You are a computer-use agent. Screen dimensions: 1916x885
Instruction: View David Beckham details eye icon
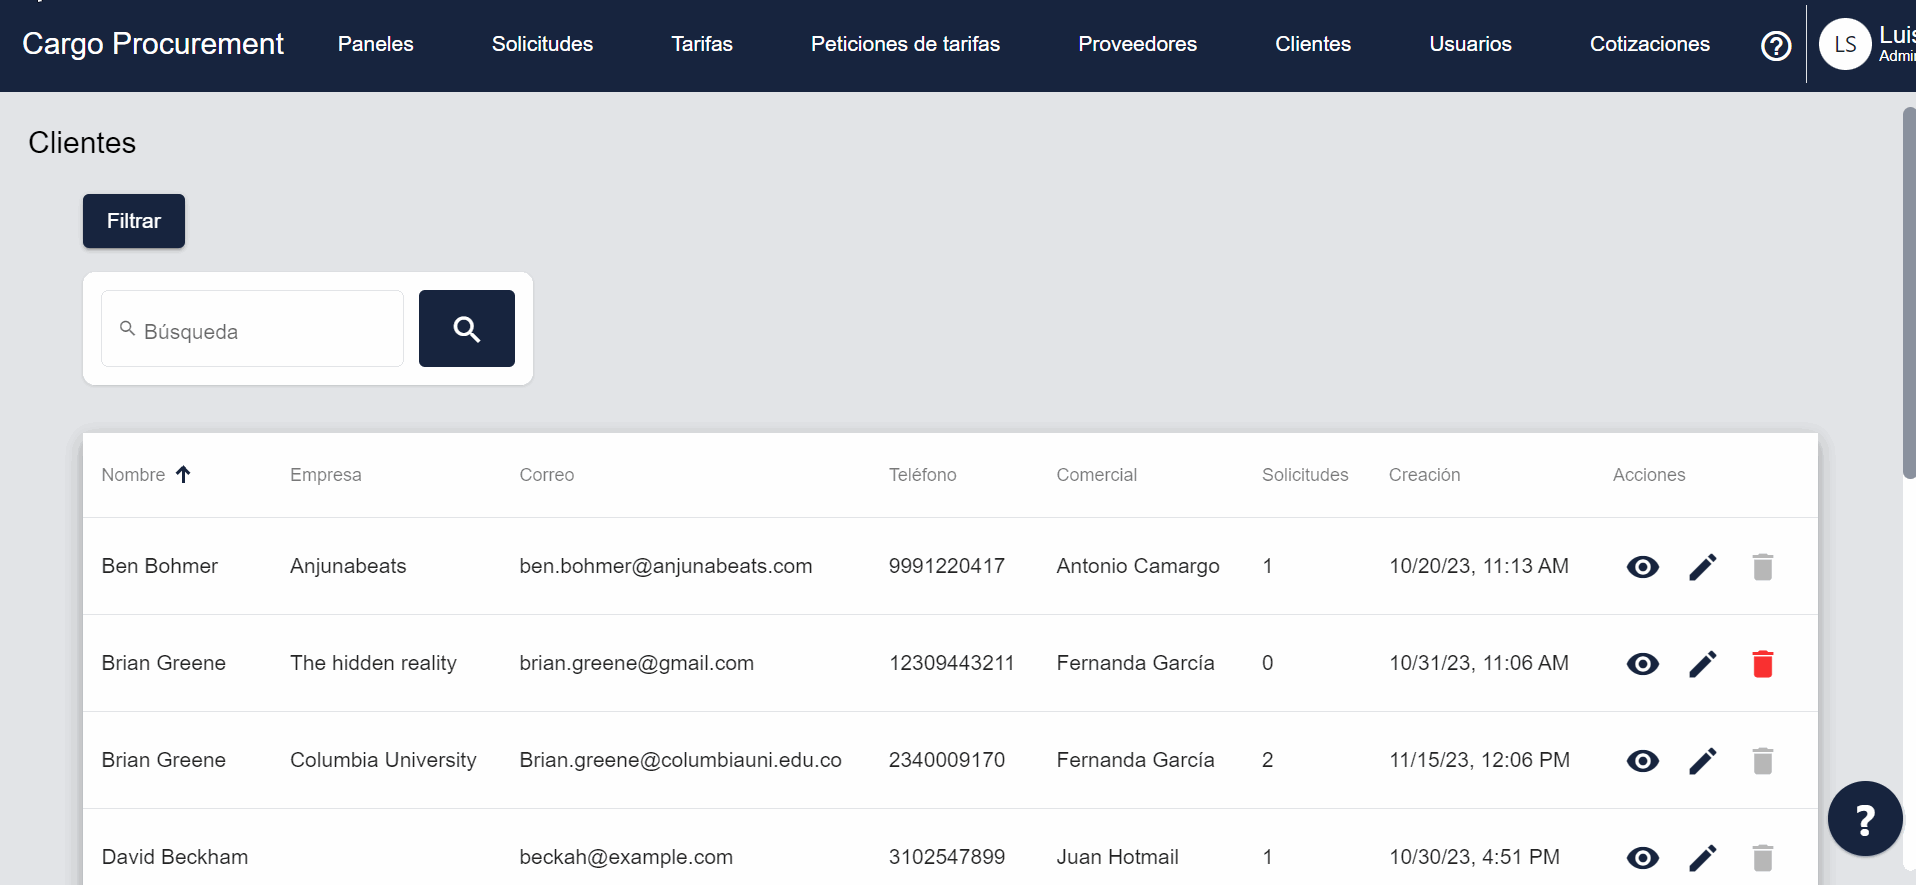[x=1642, y=857]
